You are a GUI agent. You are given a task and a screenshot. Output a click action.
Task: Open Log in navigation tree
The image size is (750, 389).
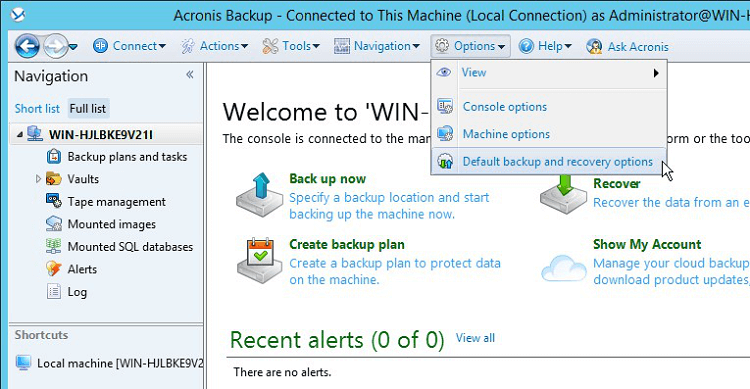click(77, 292)
